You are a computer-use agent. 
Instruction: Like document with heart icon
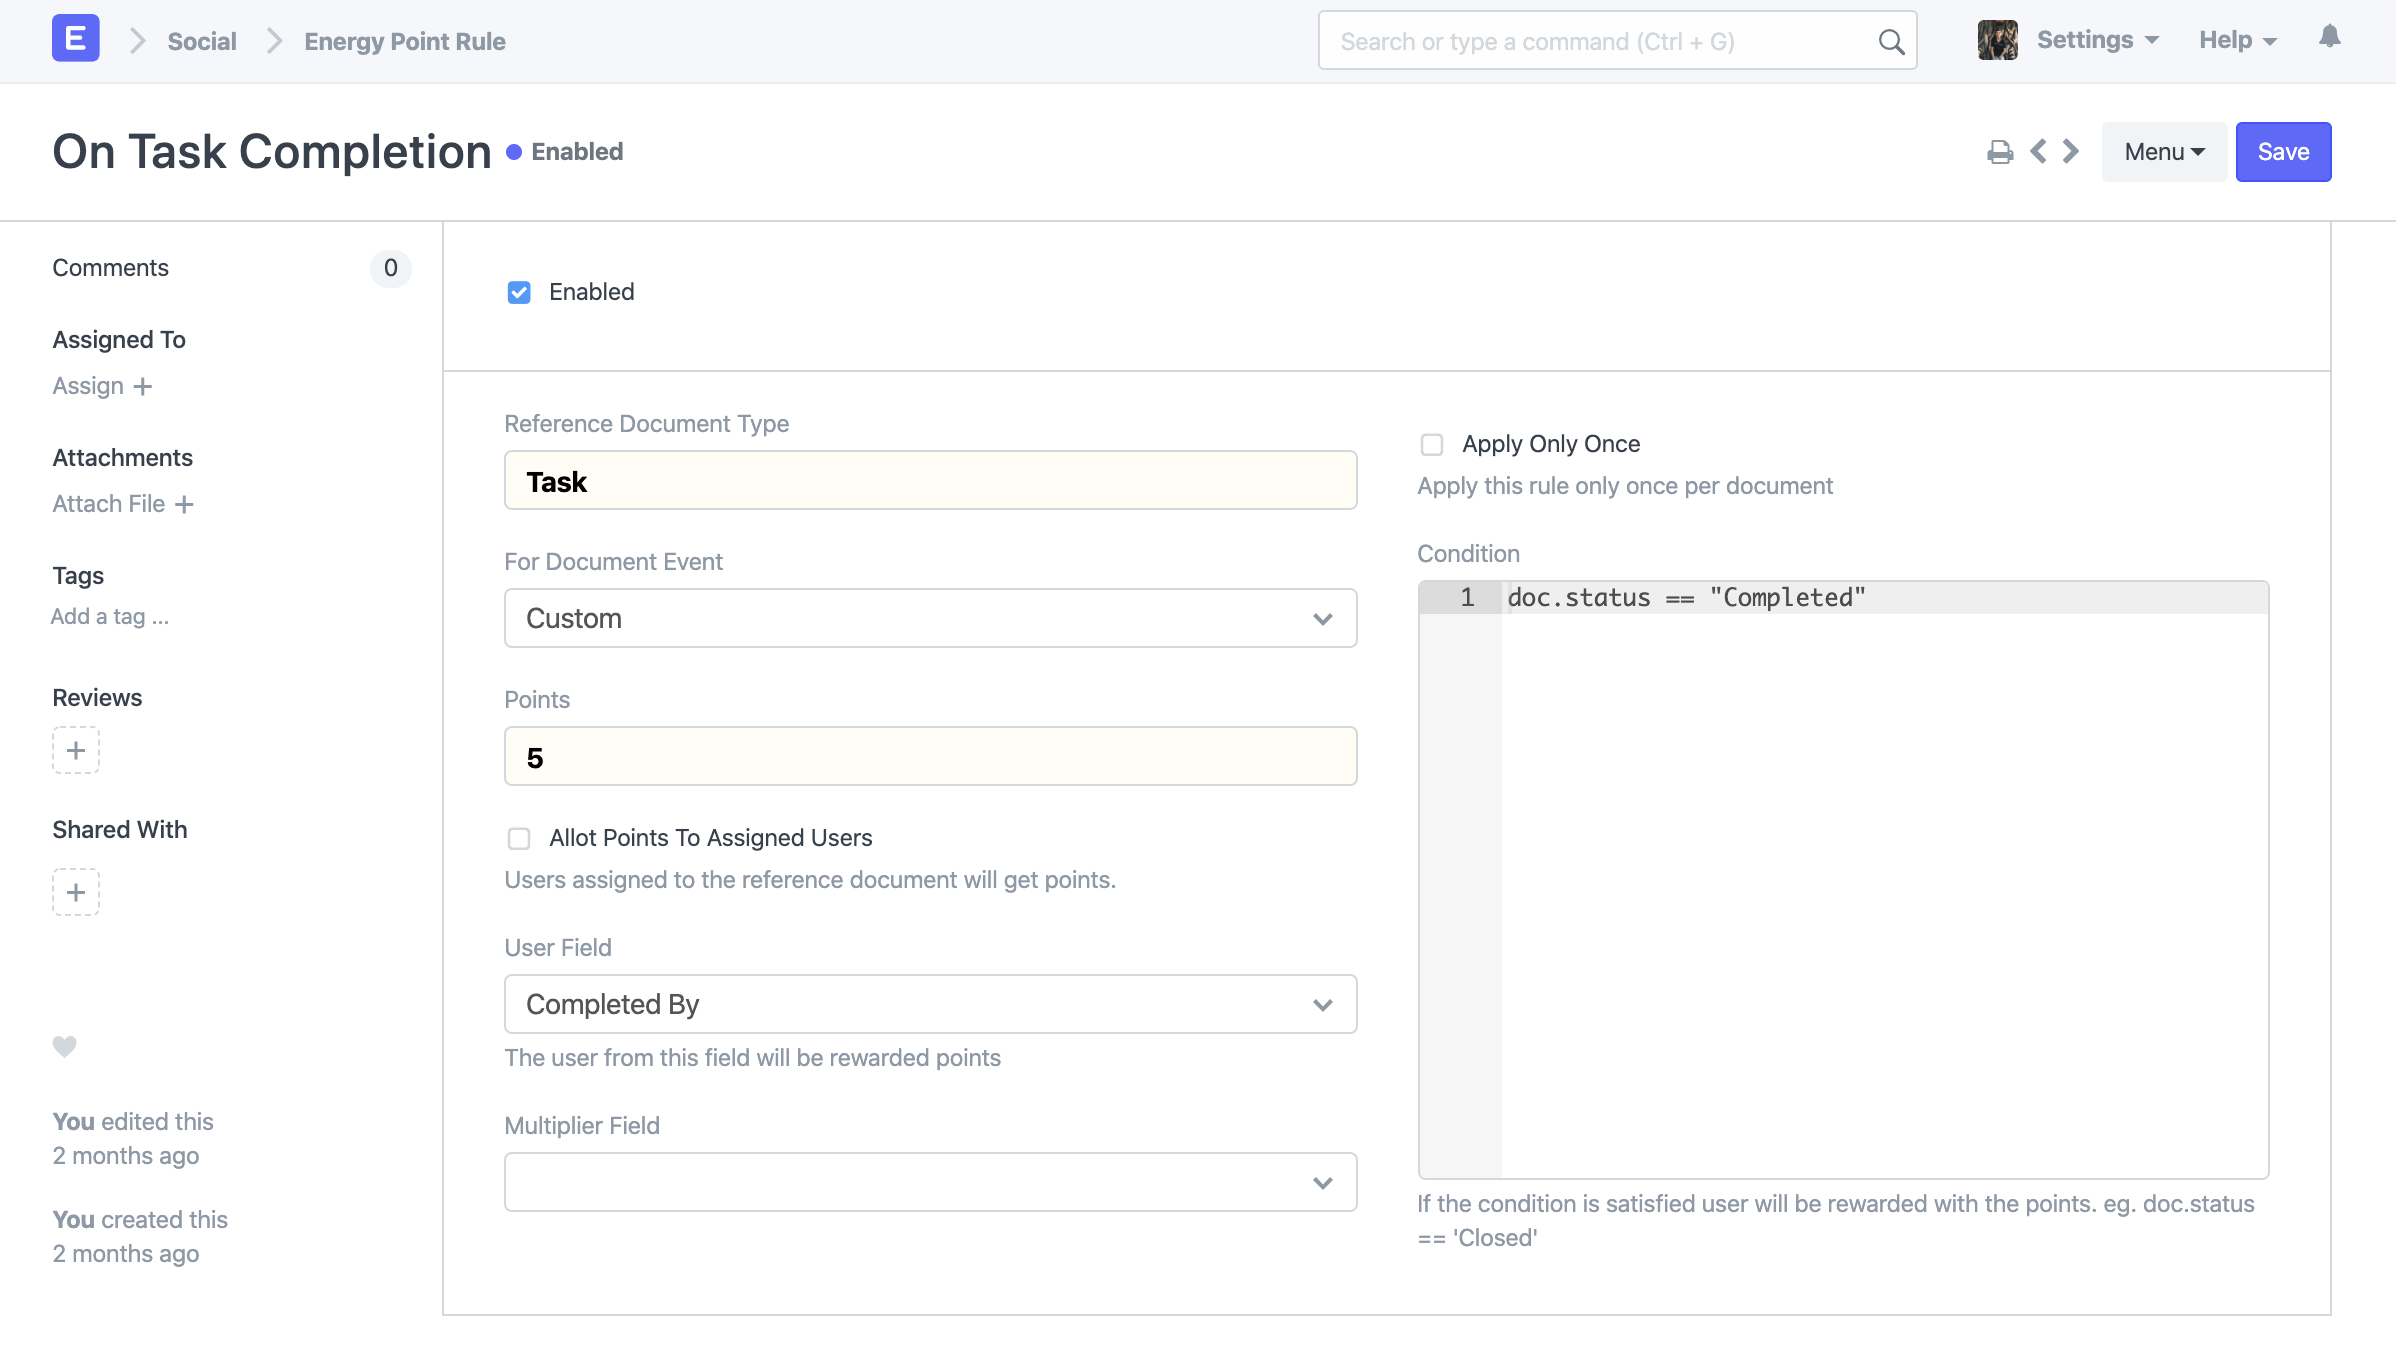click(x=64, y=1046)
